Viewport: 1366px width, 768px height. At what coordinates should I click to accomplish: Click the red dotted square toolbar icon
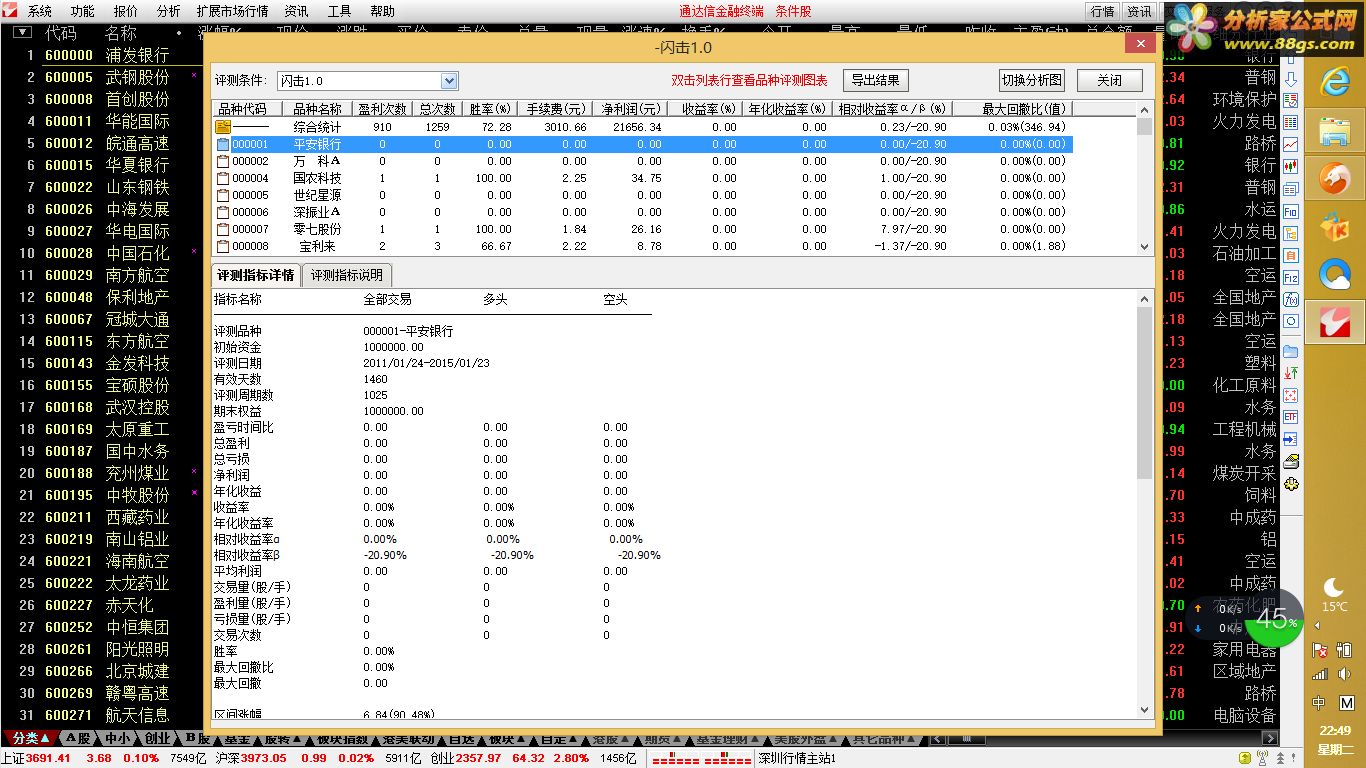[1291, 394]
